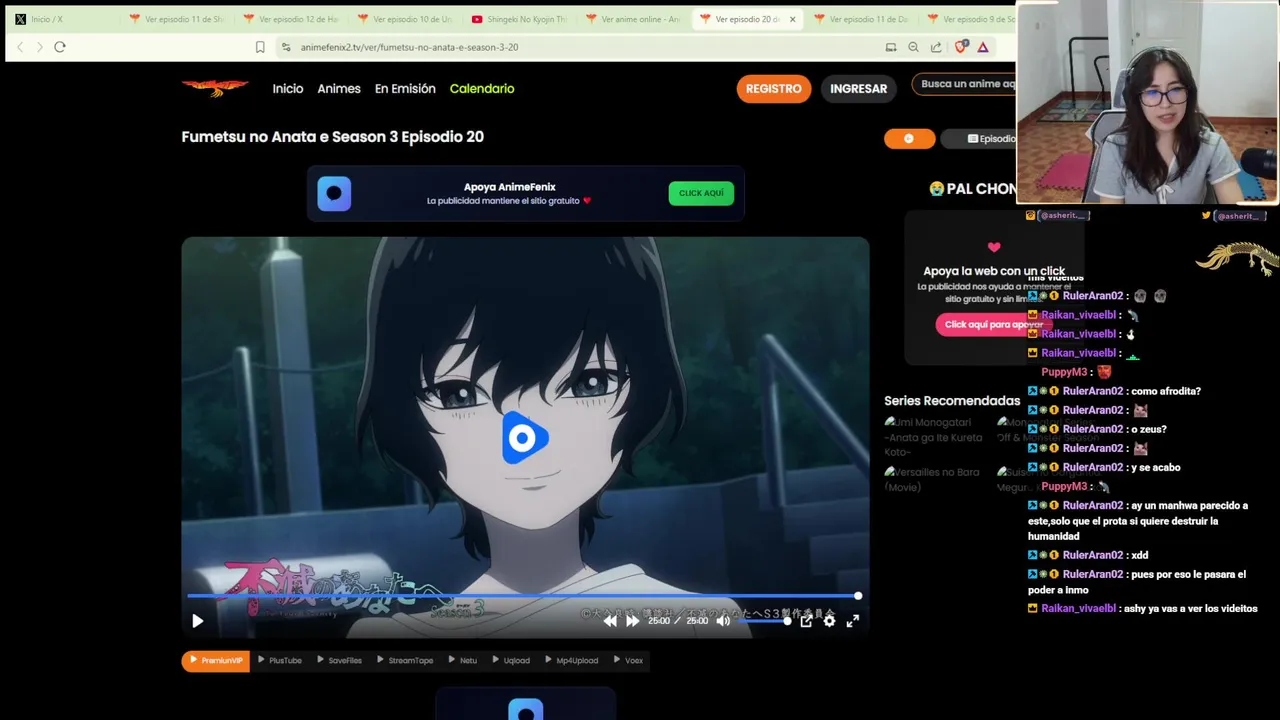Open the Inicio nav link

coord(288,89)
